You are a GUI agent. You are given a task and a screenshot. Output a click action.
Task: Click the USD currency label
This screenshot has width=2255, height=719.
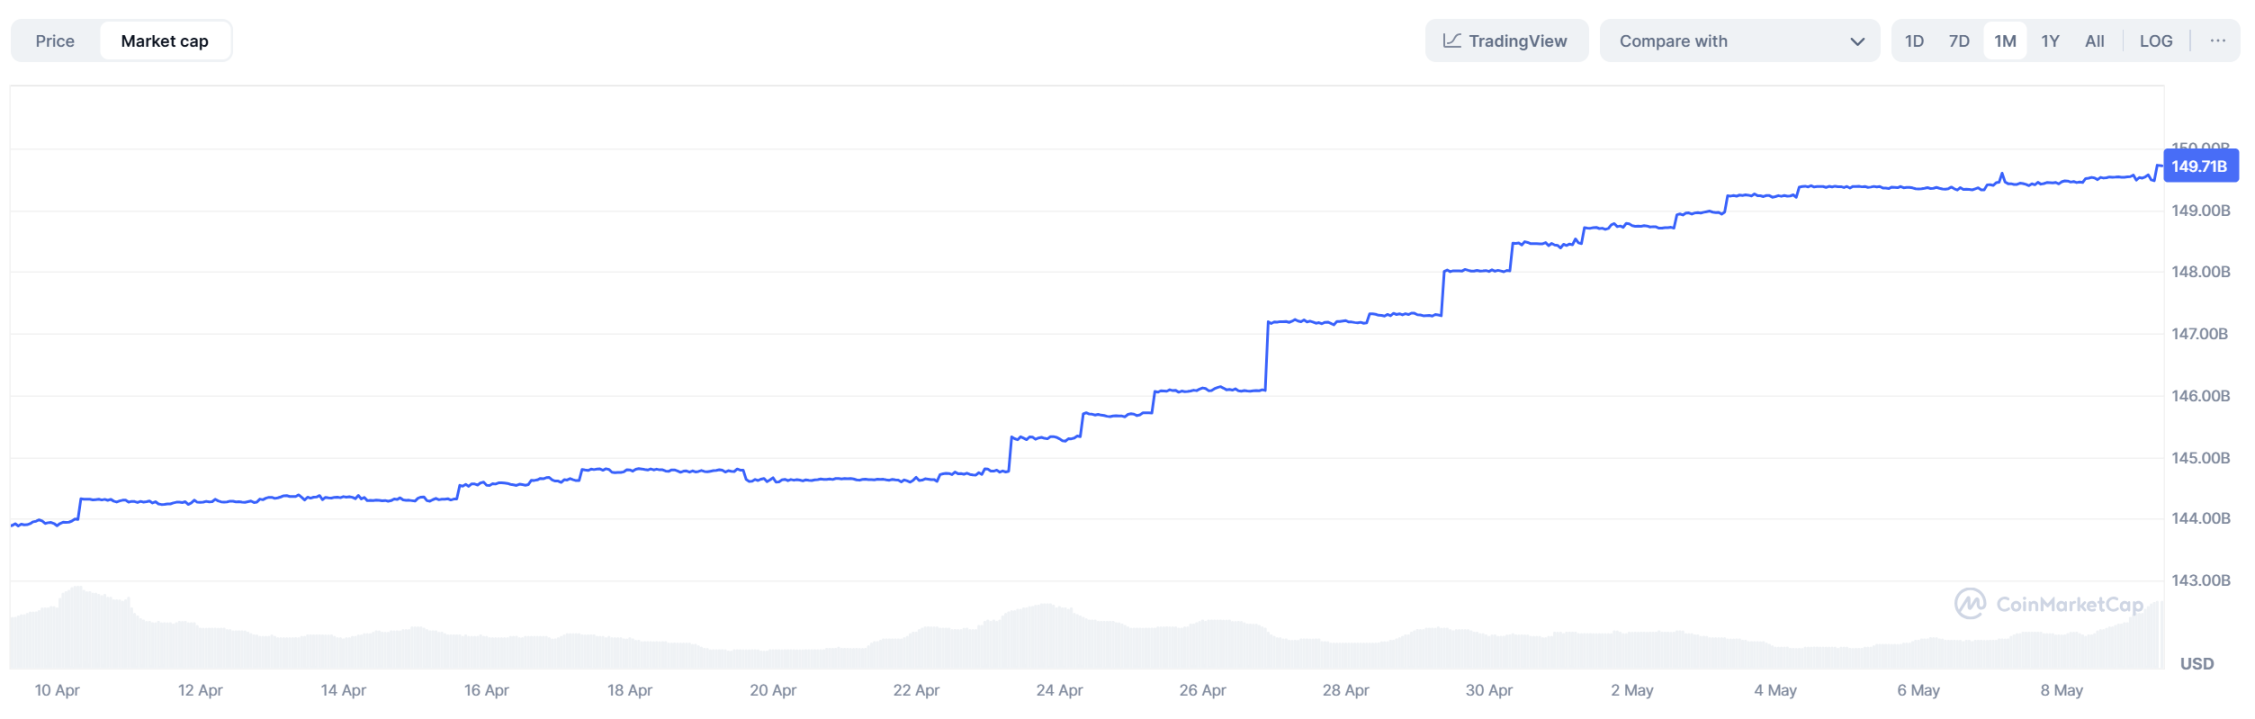(x=2197, y=664)
